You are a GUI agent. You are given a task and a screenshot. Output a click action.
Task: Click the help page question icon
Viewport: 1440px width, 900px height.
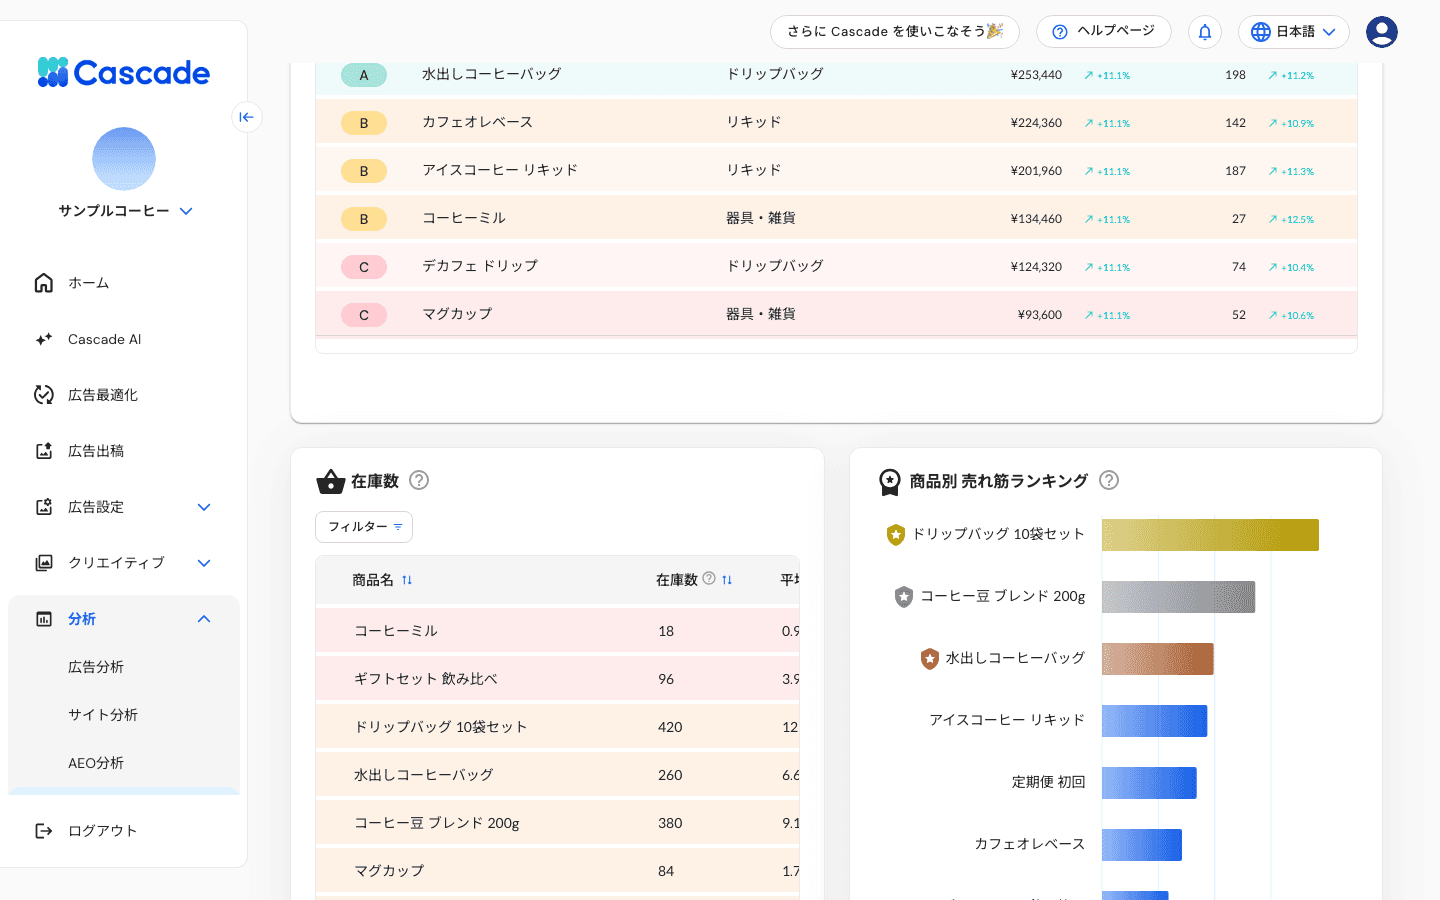(x=1060, y=32)
